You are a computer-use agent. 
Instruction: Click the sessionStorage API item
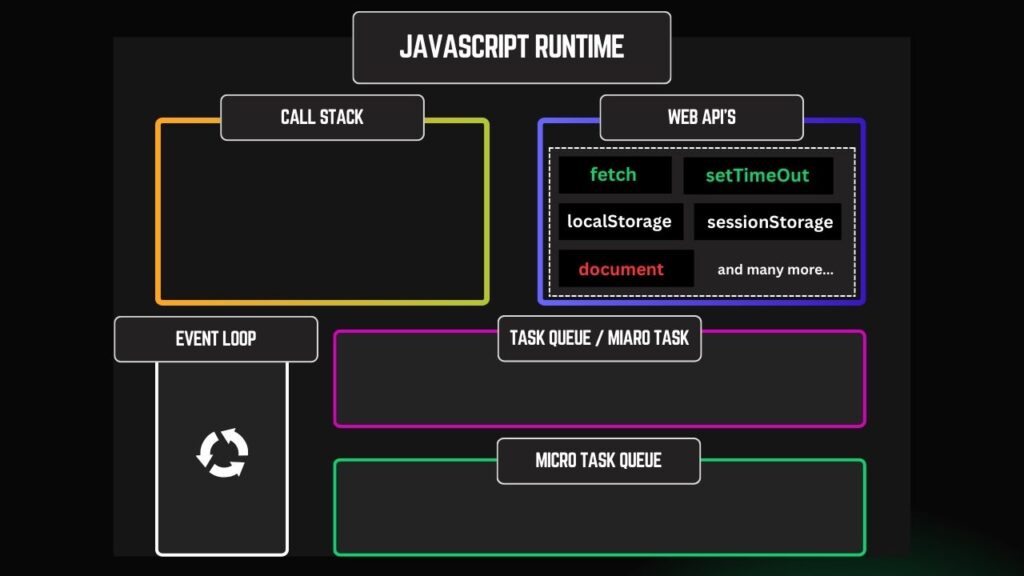click(769, 222)
